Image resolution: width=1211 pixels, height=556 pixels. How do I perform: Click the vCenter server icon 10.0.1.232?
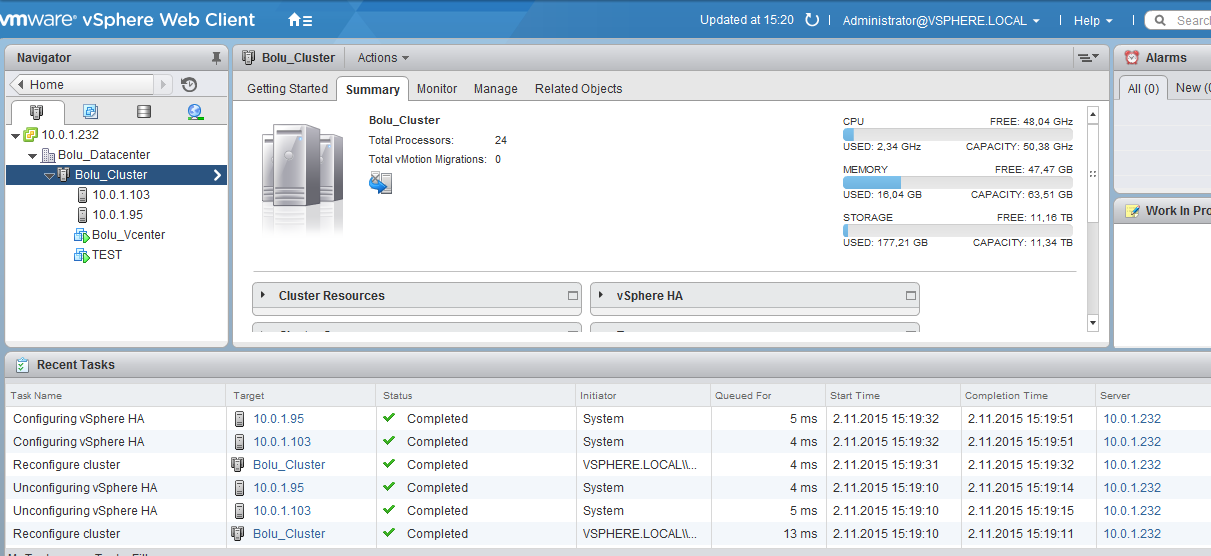31,135
